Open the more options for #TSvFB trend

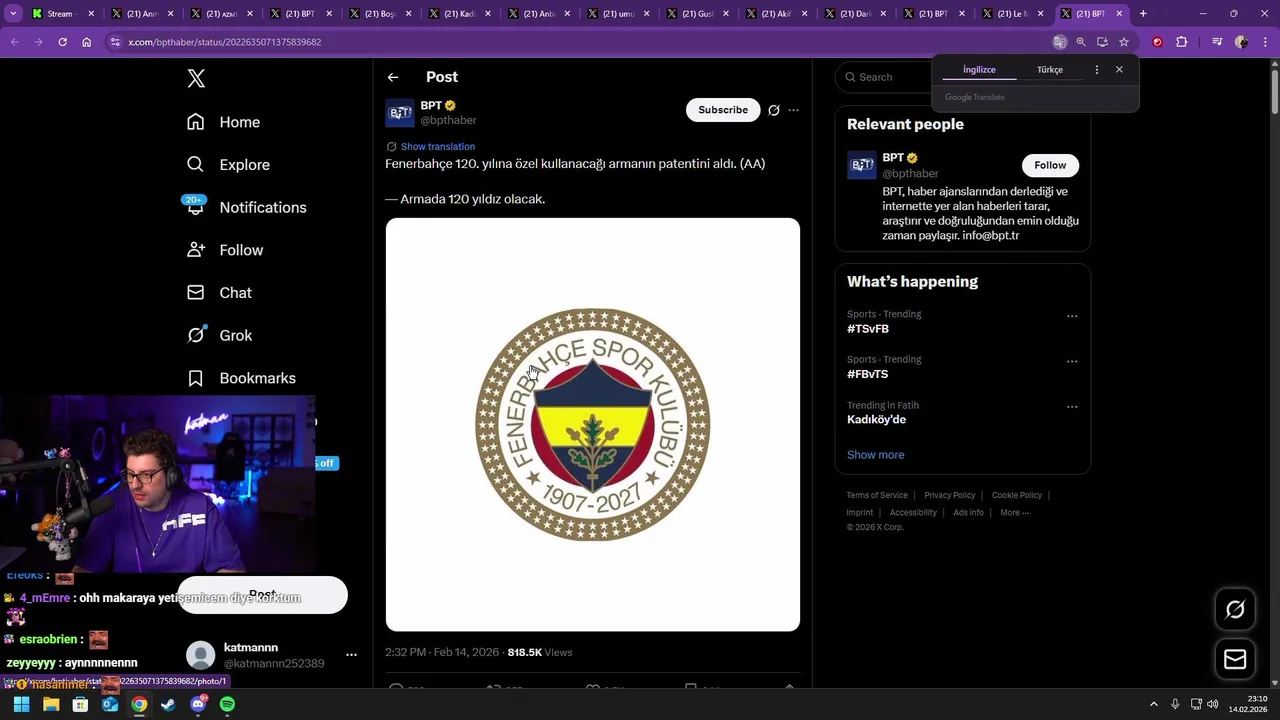pos(1072,316)
